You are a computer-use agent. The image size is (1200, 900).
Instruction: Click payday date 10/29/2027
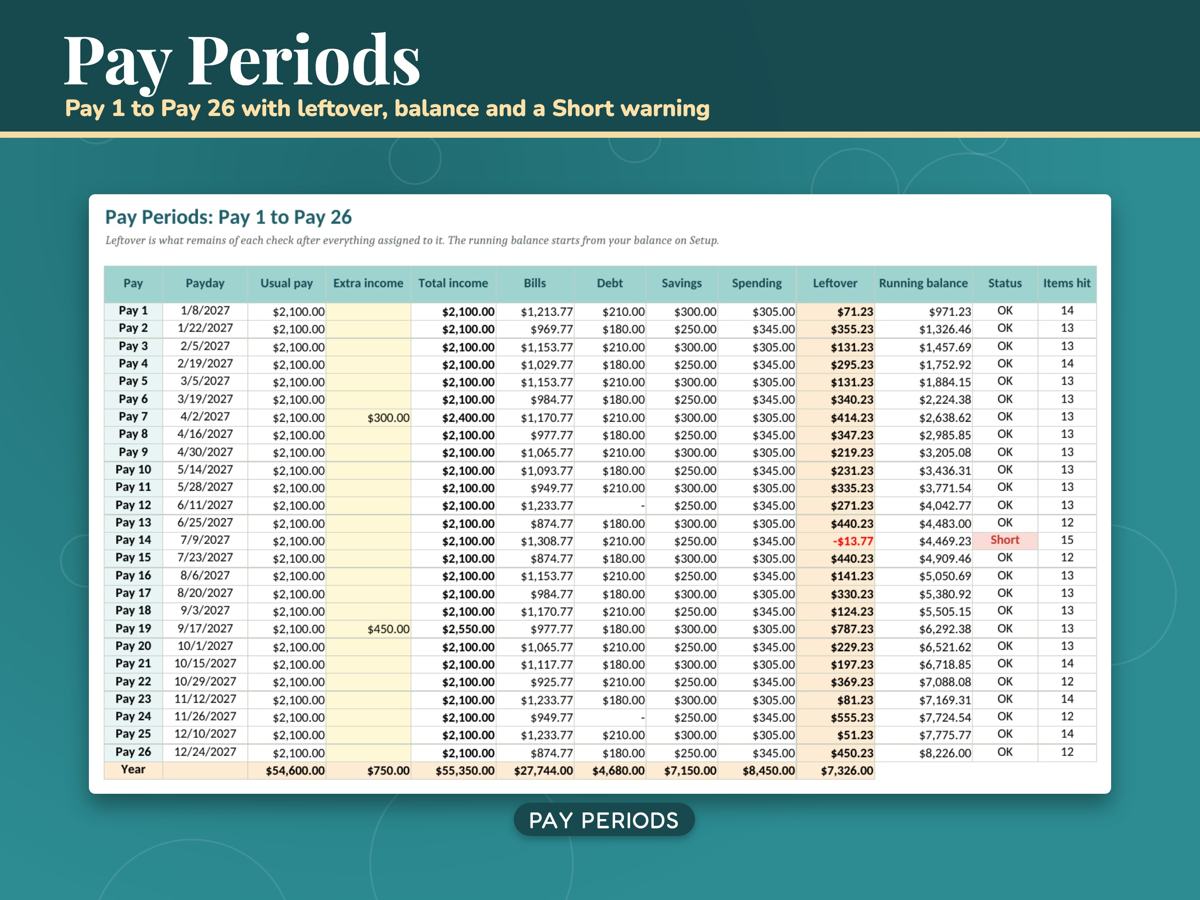(205, 681)
